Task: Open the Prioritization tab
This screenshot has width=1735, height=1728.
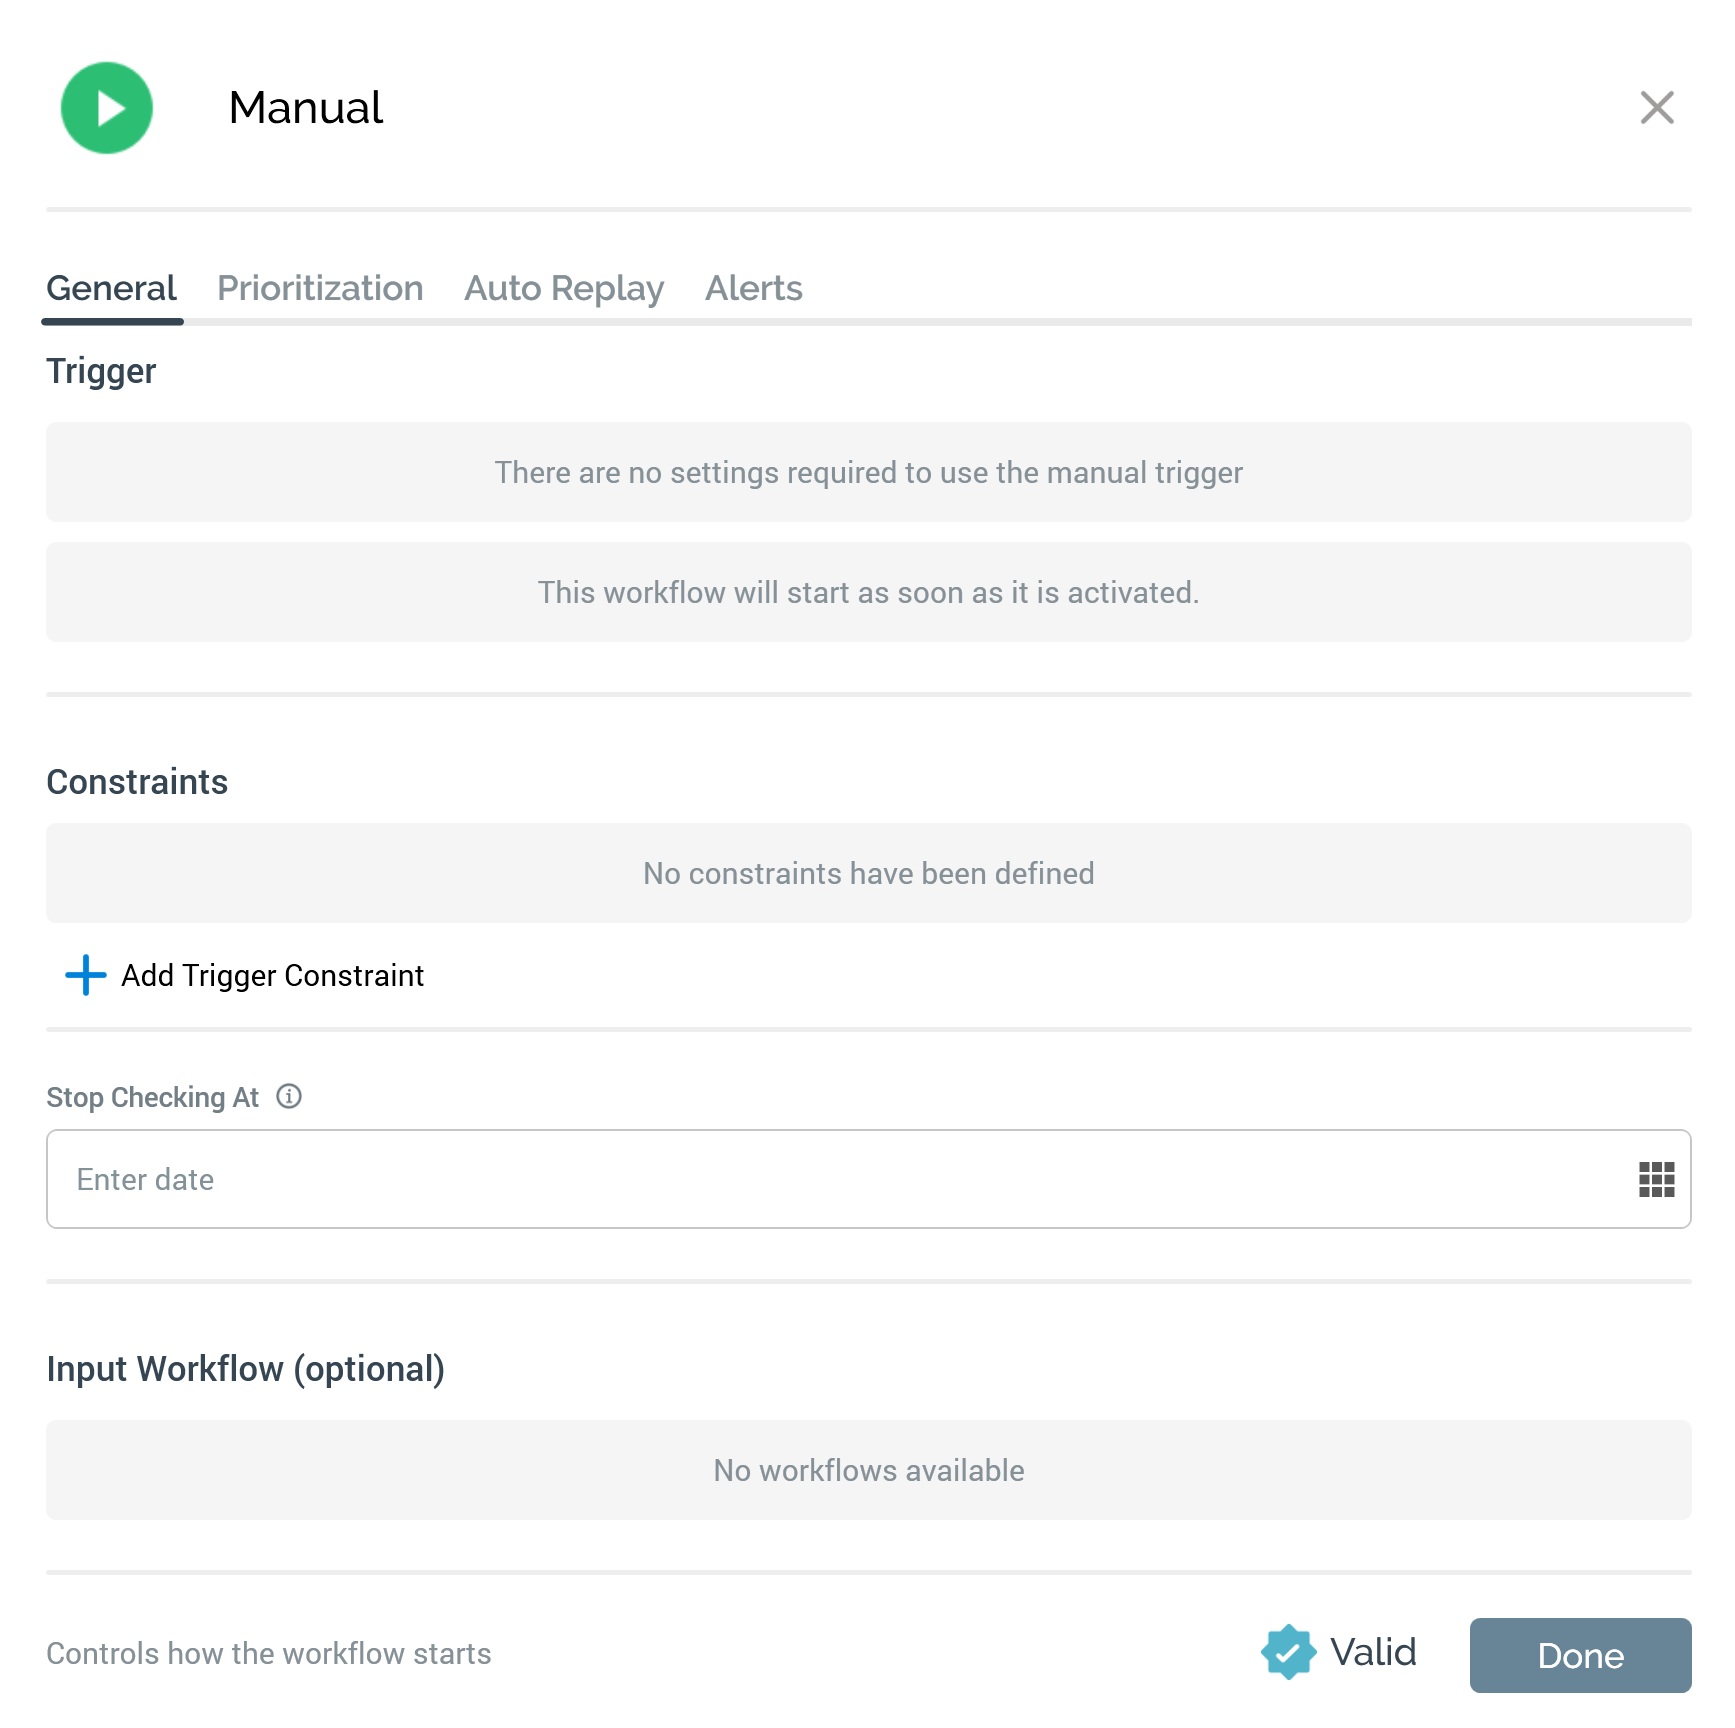Action: pyautogui.click(x=320, y=289)
